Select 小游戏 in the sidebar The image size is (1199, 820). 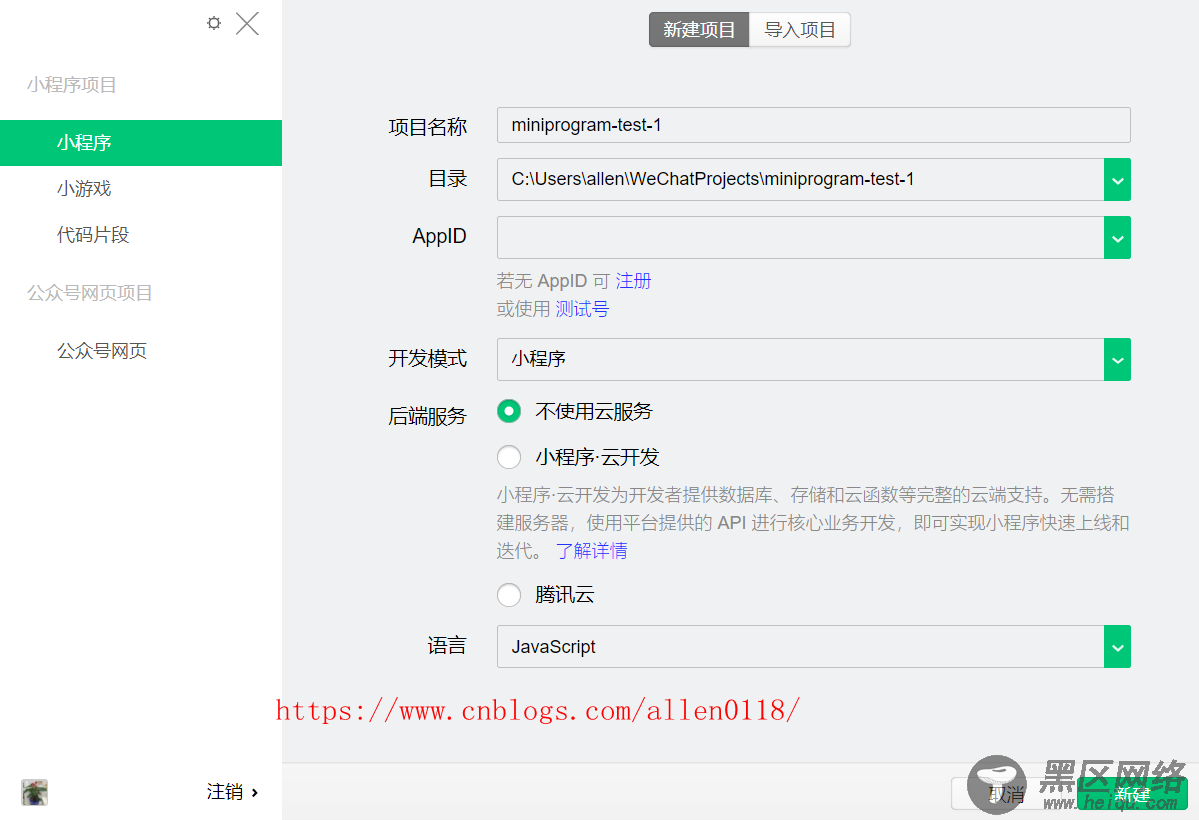click(x=84, y=189)
